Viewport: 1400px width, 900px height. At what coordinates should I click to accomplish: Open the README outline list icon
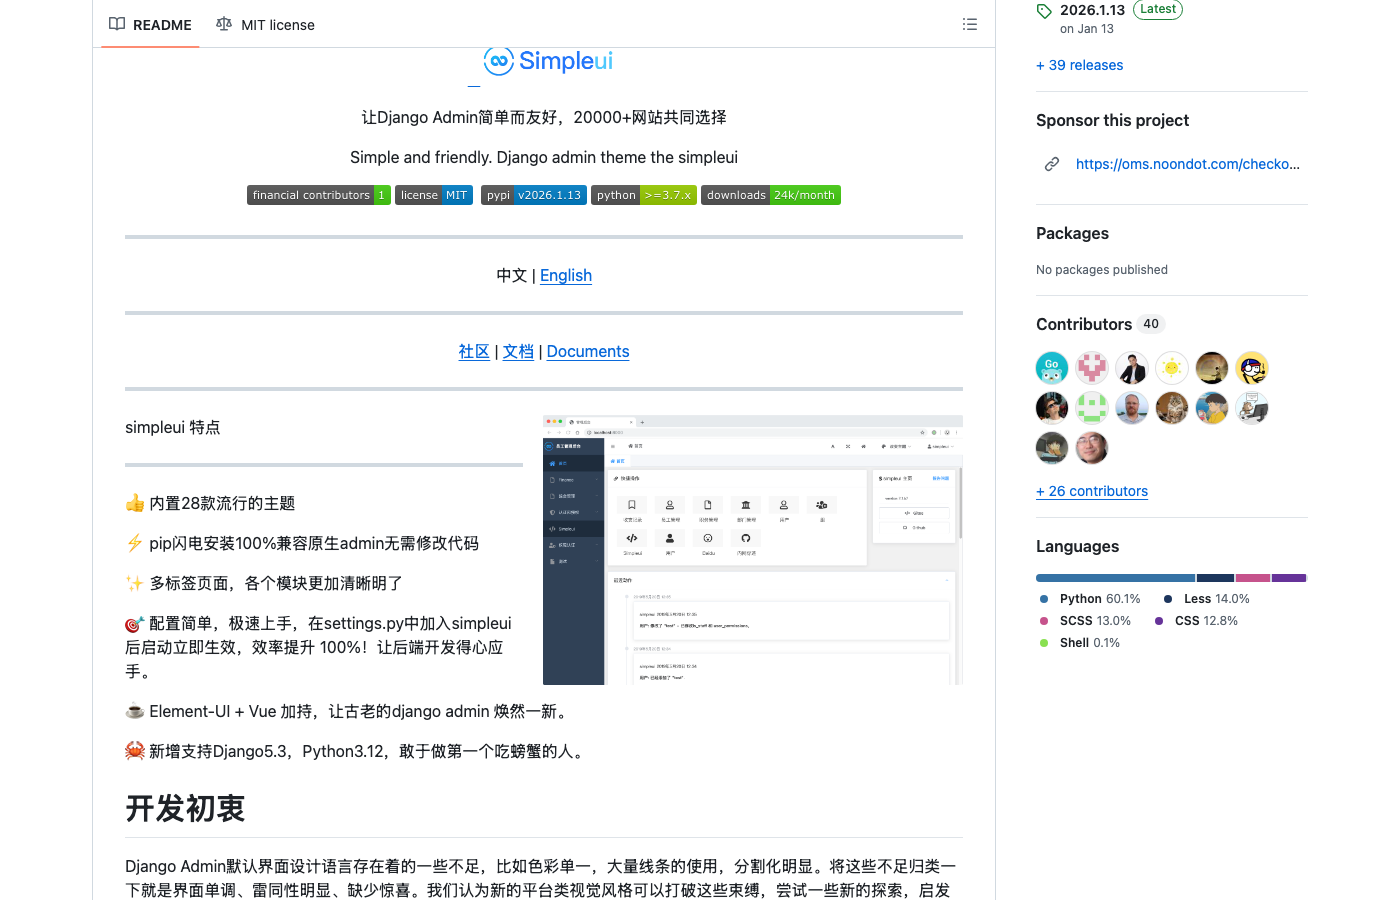click(x=969, y=24)
